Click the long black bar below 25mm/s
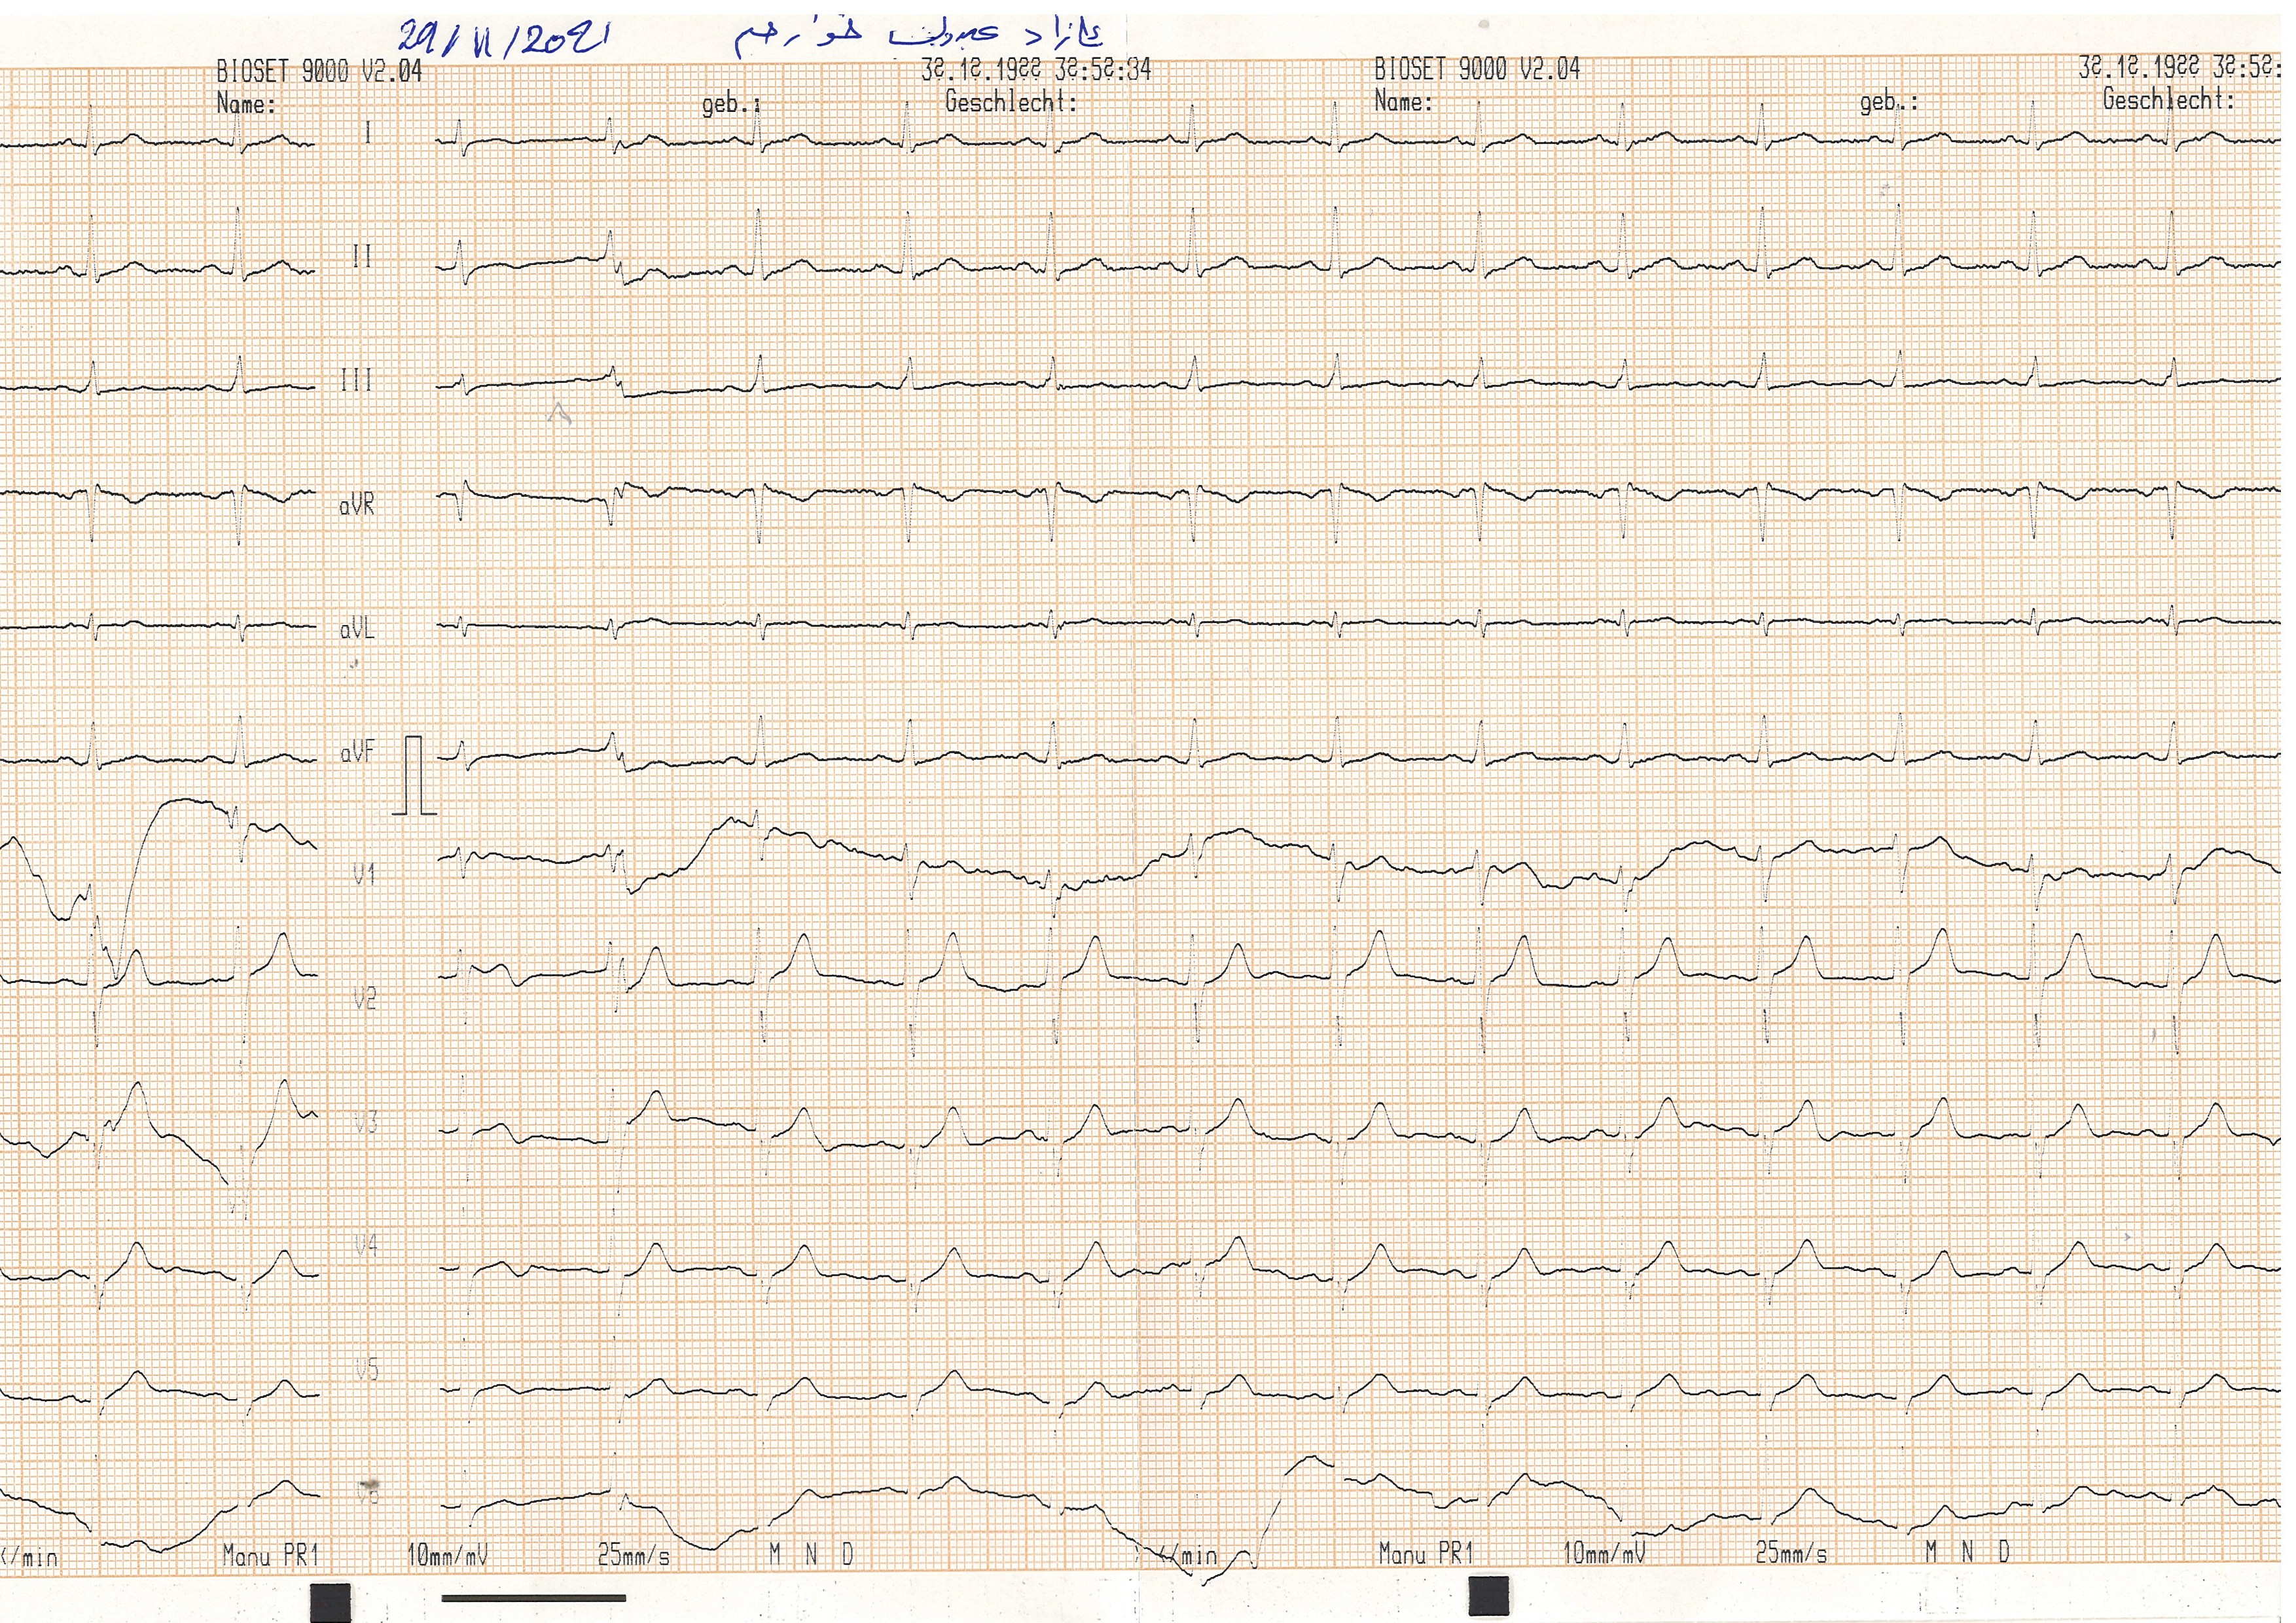This screenshot has height=1623, width=2296. click(534, 1598)
